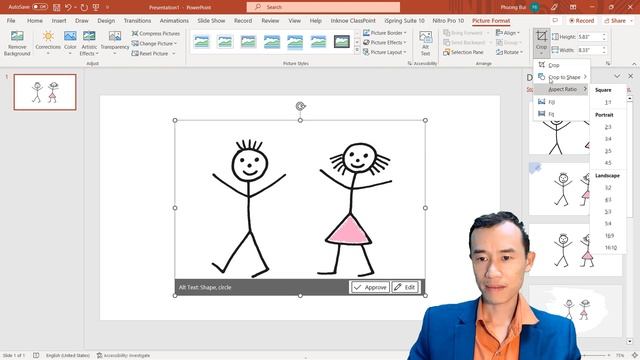The width and height of the screenshot is (640, 360).
Task: Open the Change Picture dropdown
Action: (x=154, y=43)
